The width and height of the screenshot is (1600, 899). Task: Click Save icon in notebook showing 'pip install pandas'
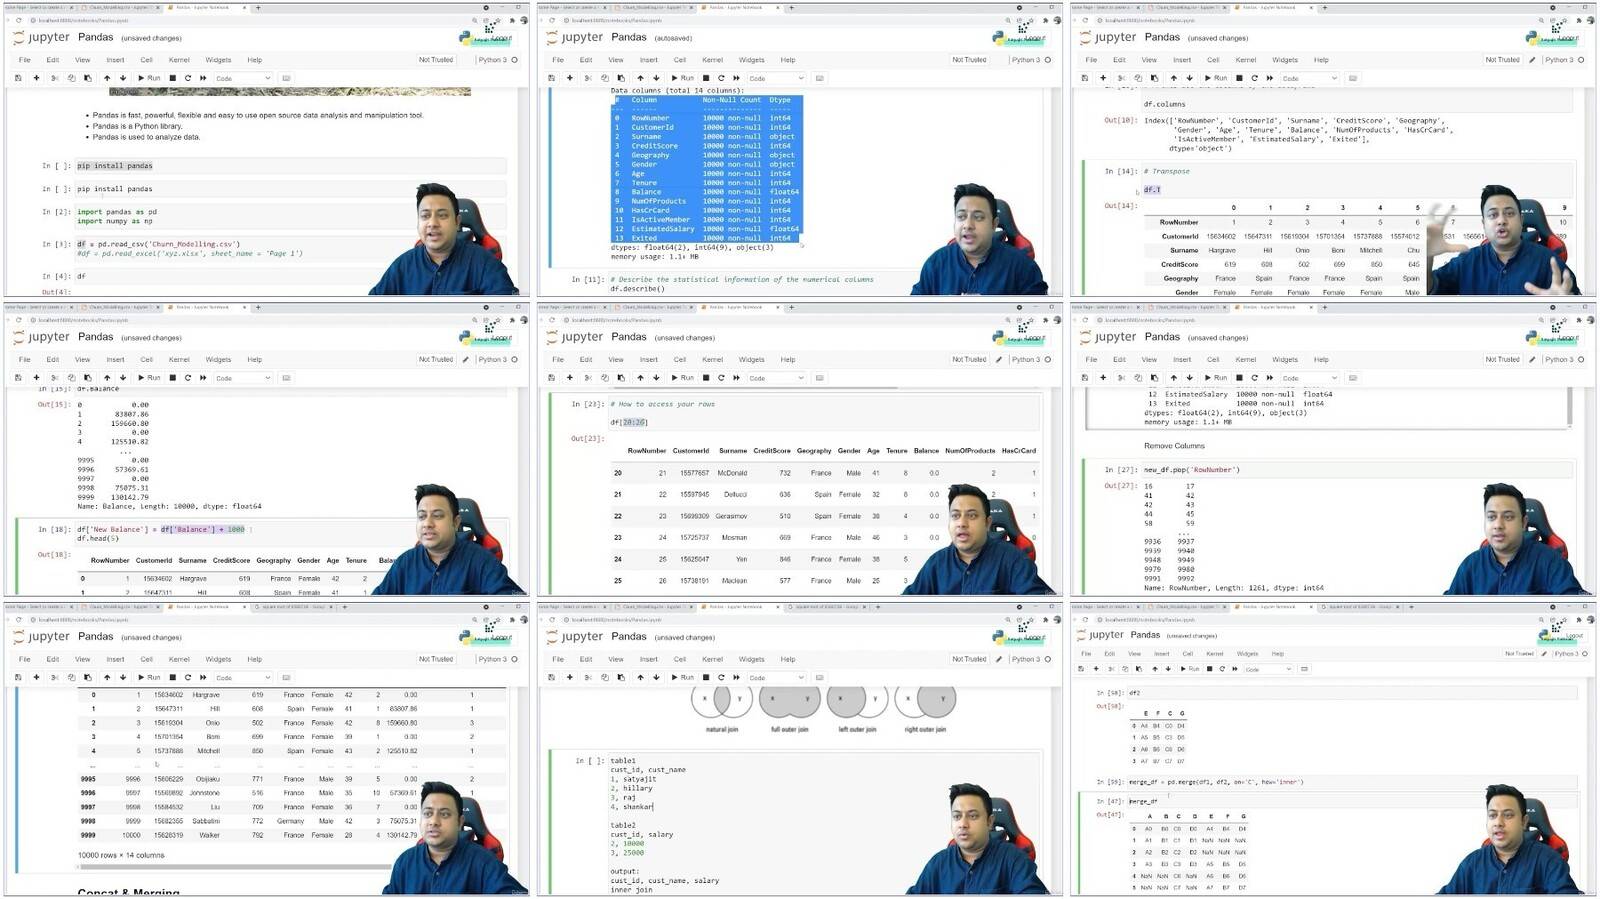coord(18,78)
